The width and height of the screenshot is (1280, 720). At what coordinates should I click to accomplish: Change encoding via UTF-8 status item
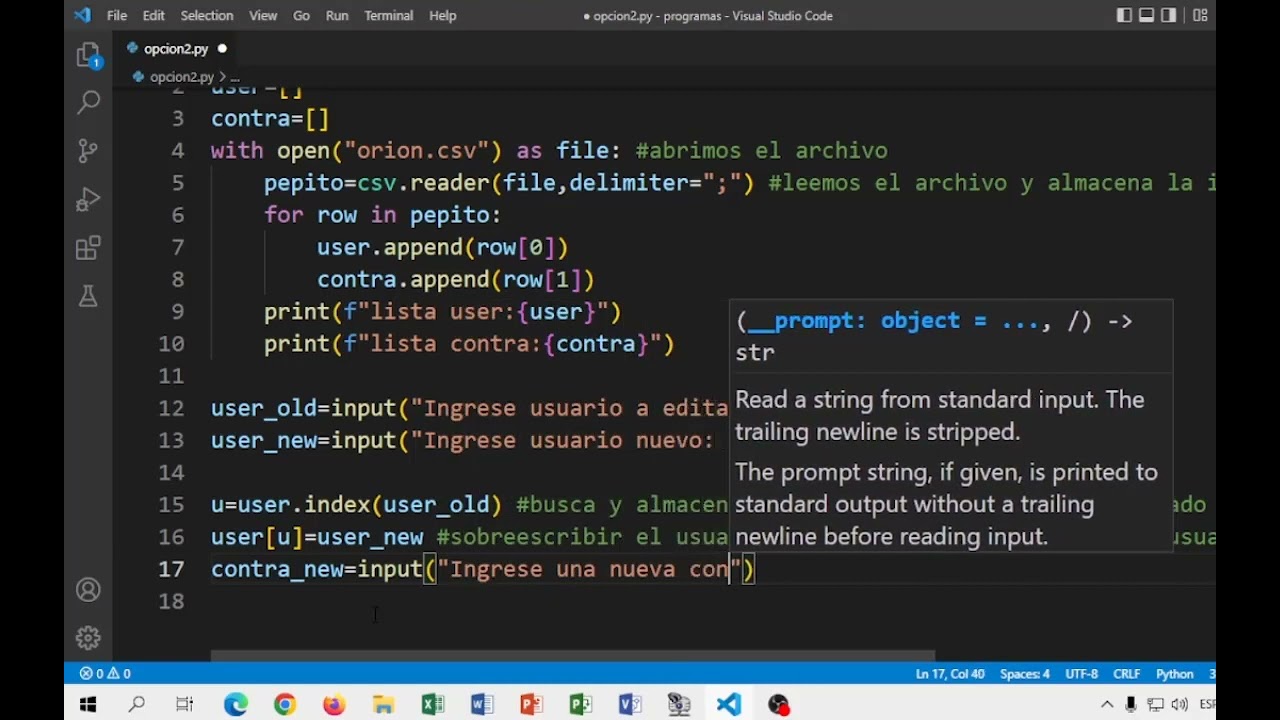(x=1081, y=673)
